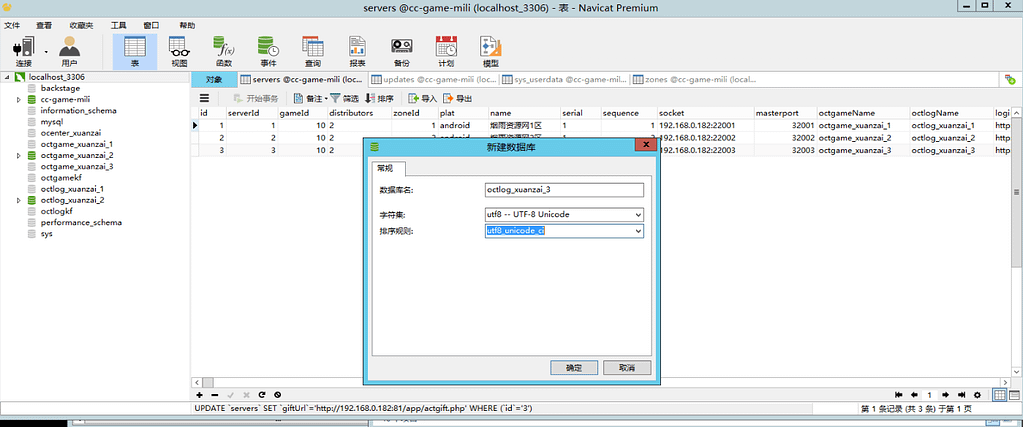Image resolution: width=1023 pixels, height=427 pixels.
Task: Open the 查询 (Query) toolbar icon
Action: (x=313, y=52)
